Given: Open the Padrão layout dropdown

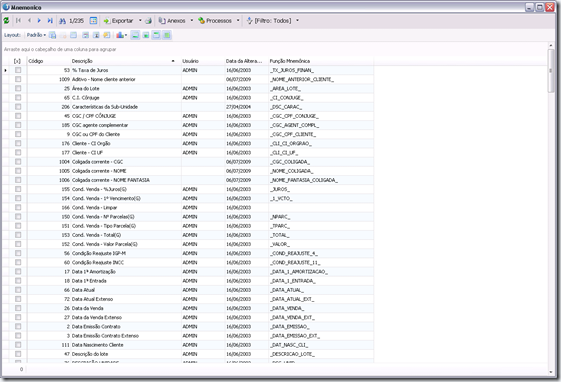Looking at the screenshot, I should pyautogui.click(x=36, y=35).
